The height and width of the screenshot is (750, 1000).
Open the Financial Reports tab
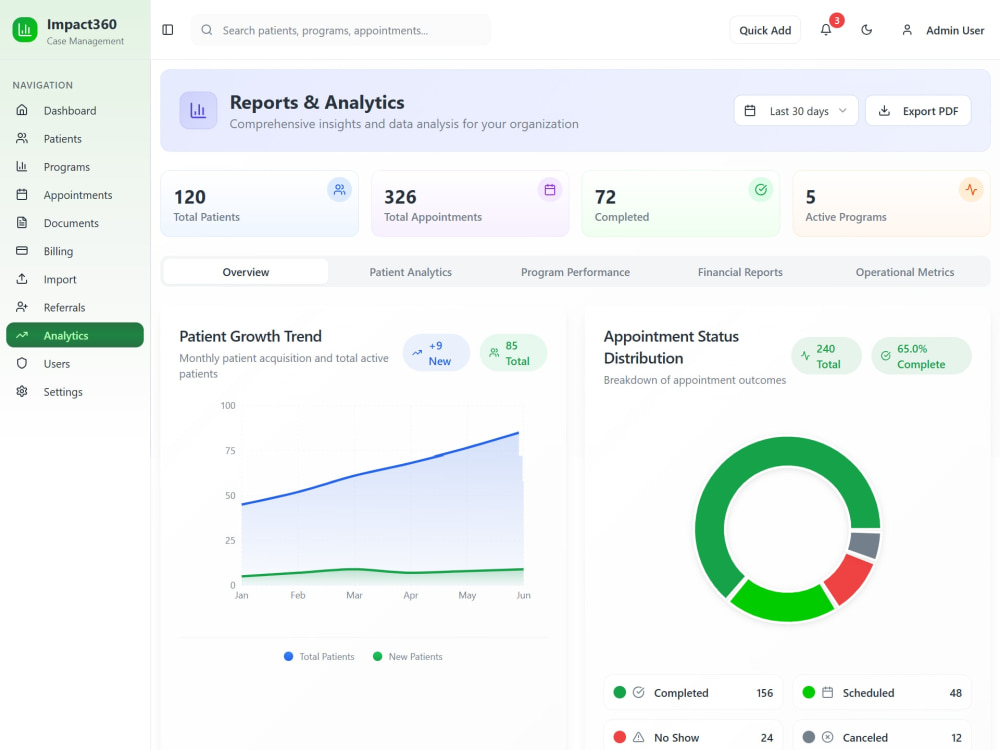[x=740, y=272]
